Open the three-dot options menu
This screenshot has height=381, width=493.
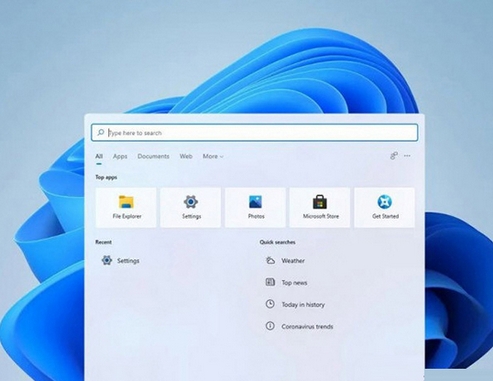click(x=407, y=156)
